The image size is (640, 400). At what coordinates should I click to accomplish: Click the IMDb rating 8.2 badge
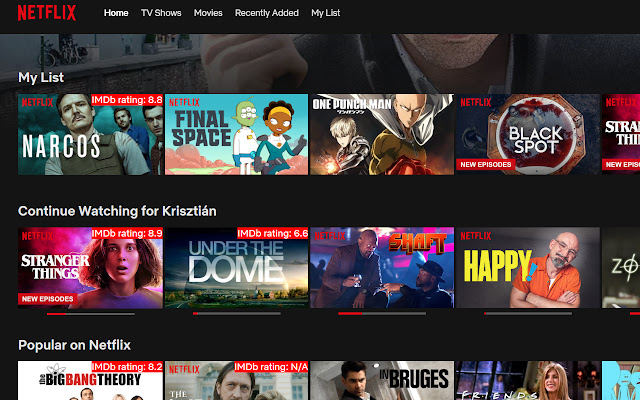point(127,367)
